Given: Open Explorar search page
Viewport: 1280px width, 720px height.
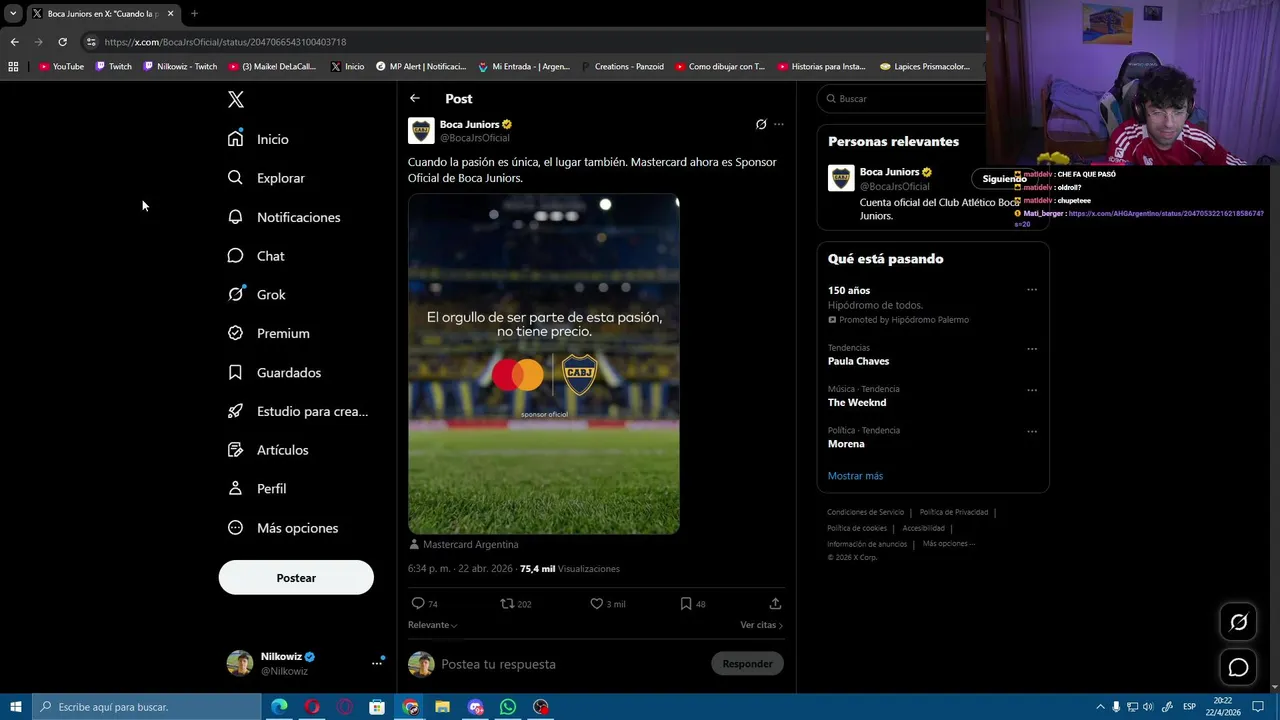Looking at the screenshot, I should click(266, 178).
